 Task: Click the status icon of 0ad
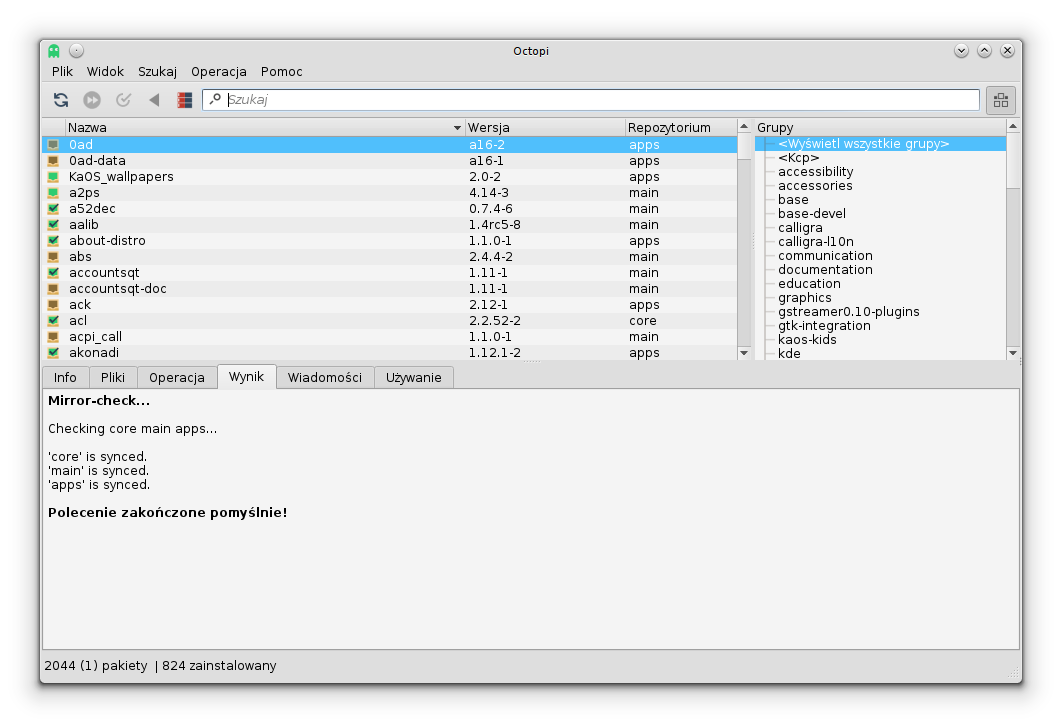tap(54, 145)
